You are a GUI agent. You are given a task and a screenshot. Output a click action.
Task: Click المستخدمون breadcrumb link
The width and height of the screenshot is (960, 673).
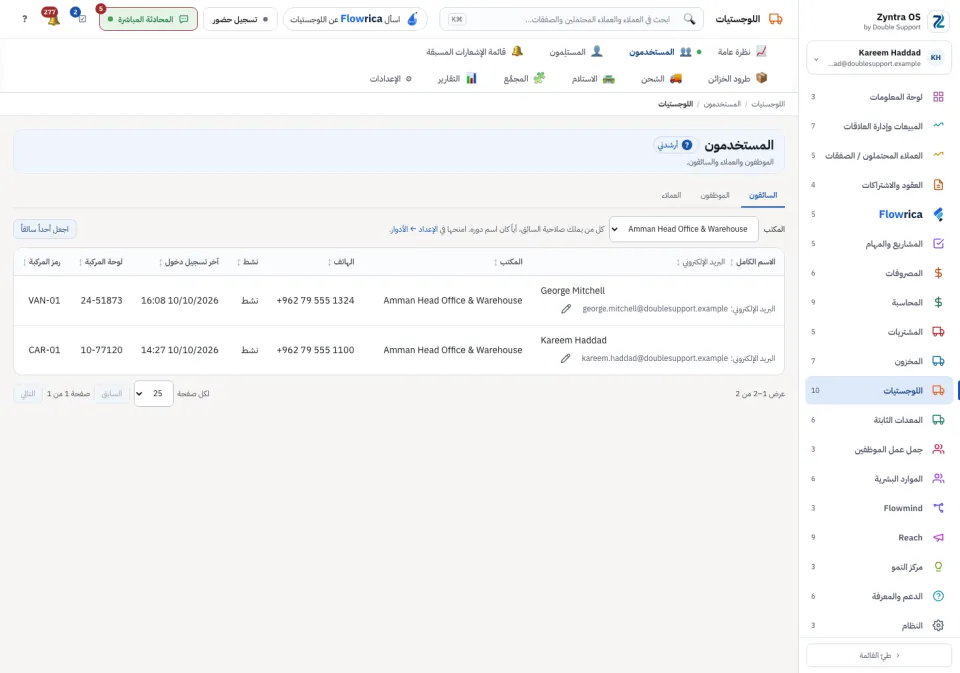tap(722, 104)
